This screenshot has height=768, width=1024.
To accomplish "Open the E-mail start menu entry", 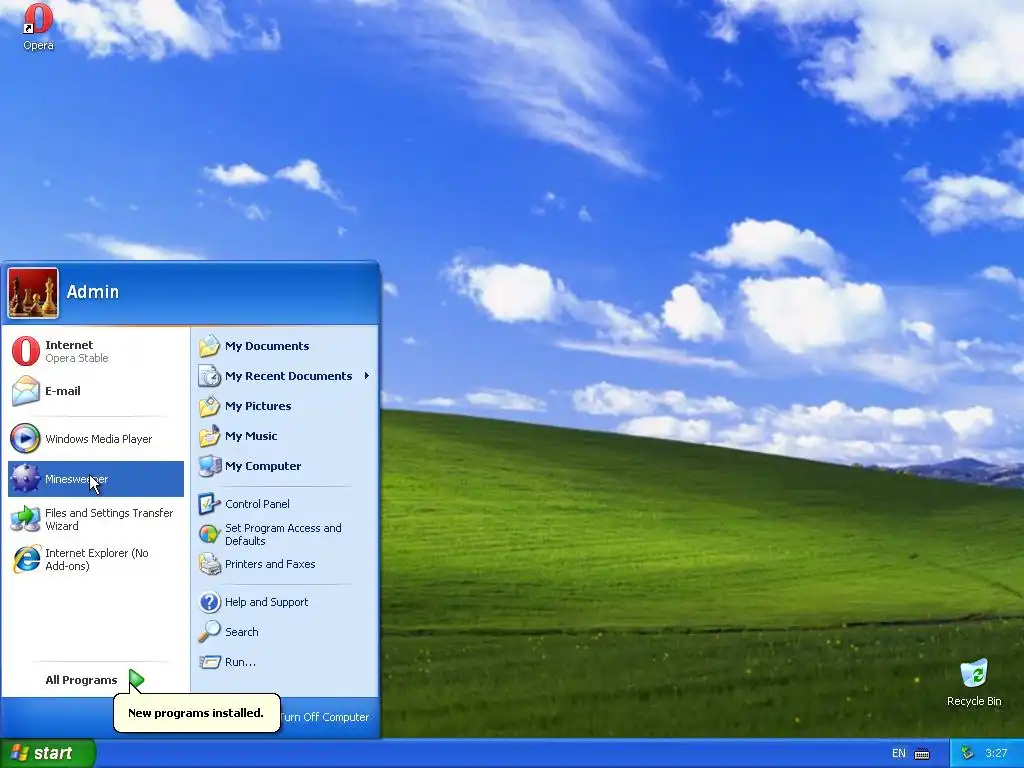I will tap(95, 391).
